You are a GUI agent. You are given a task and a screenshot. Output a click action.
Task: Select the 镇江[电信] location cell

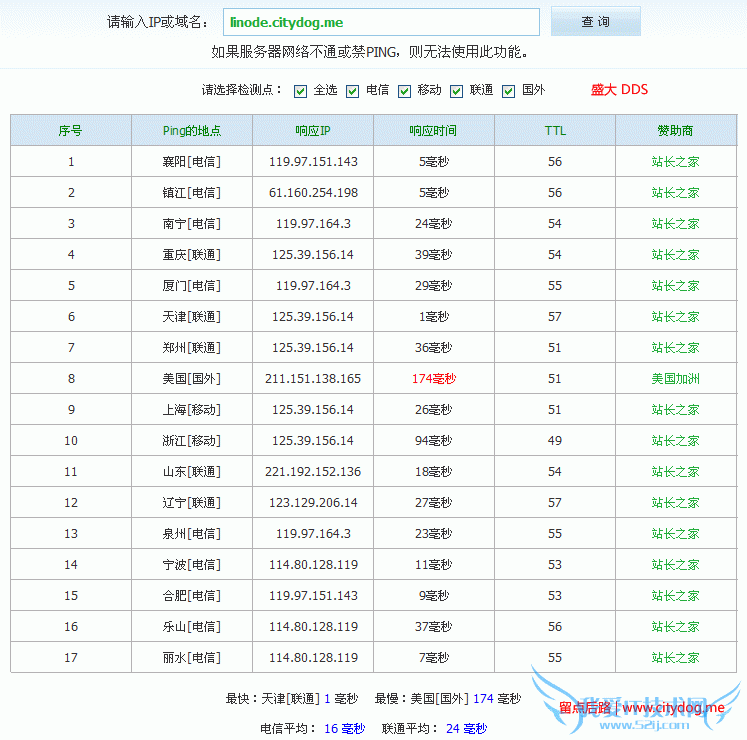coord(192,193)
